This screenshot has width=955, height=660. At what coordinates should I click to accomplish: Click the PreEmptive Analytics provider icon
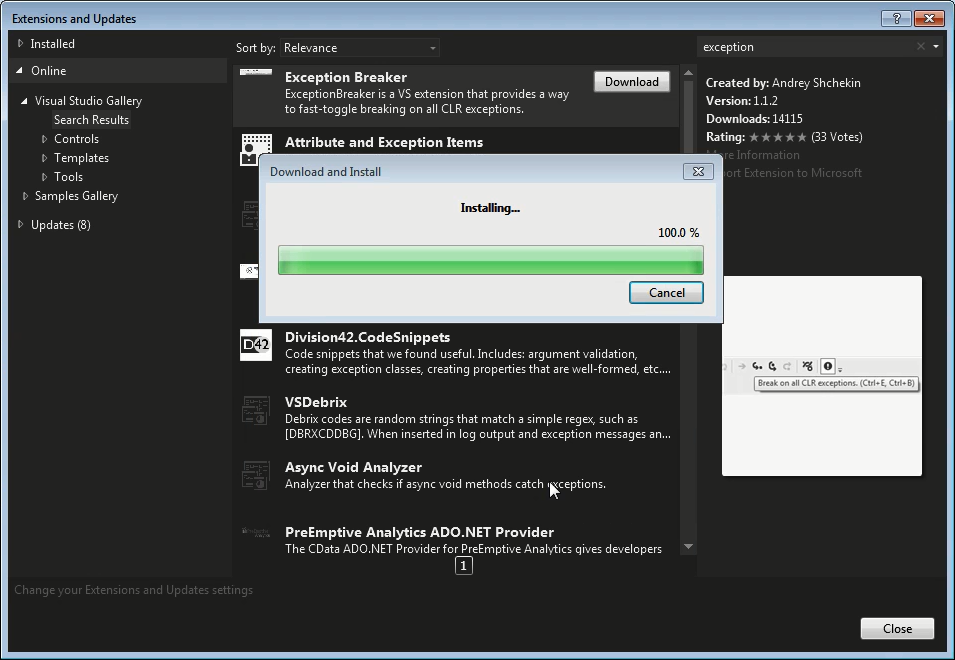pos(256,532)
